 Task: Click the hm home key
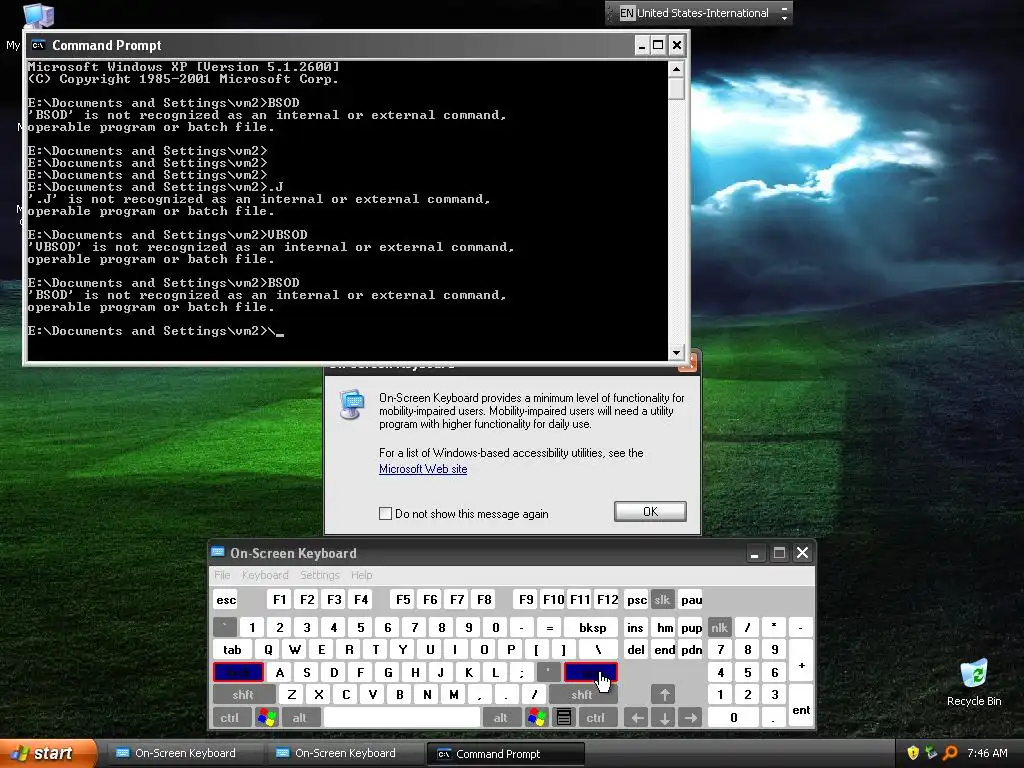[665, 628]
